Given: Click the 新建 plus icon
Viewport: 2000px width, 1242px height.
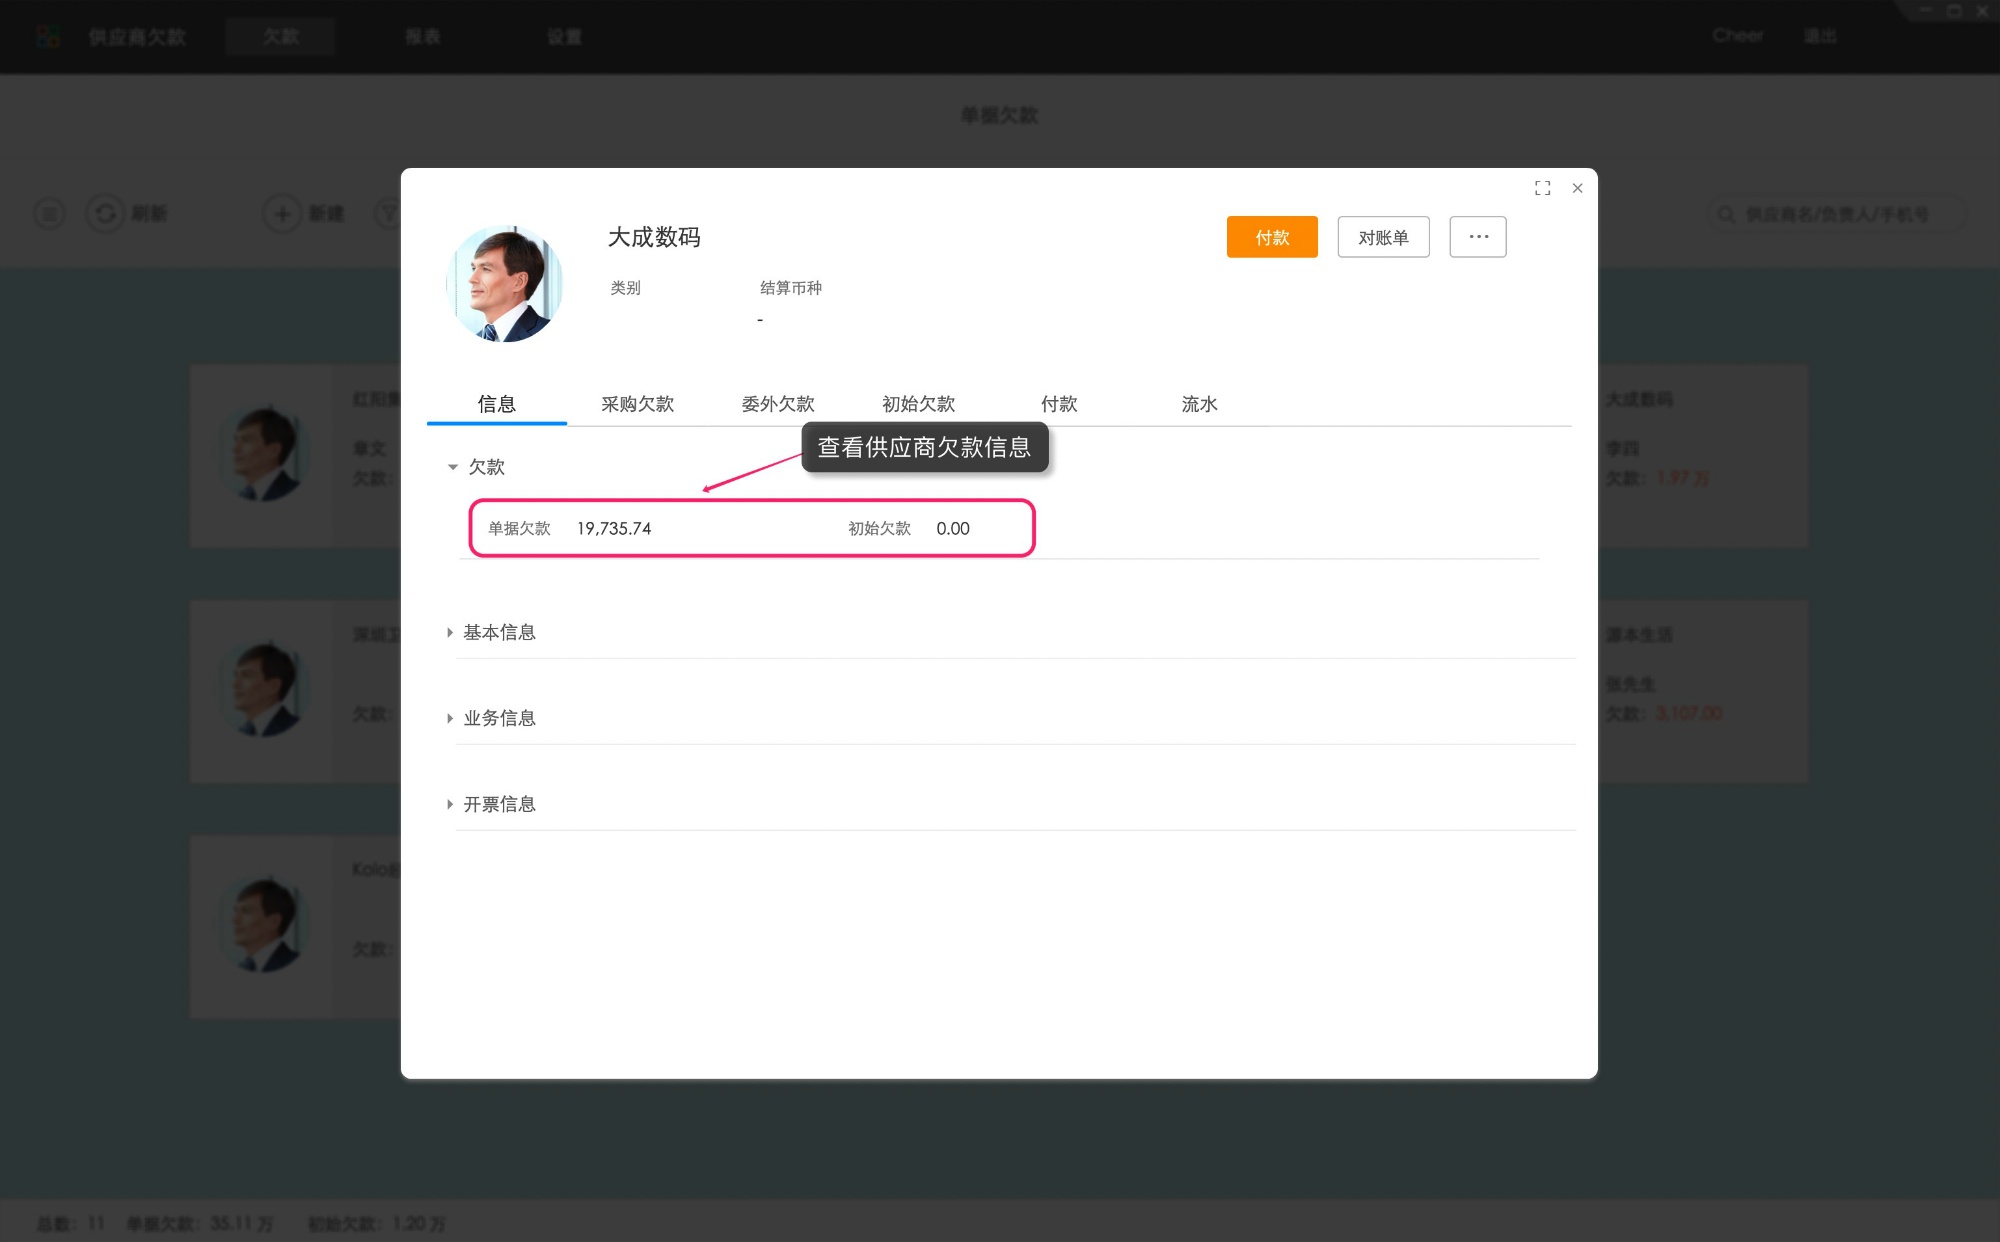Looking at the screenshot, I should point(281,213).
